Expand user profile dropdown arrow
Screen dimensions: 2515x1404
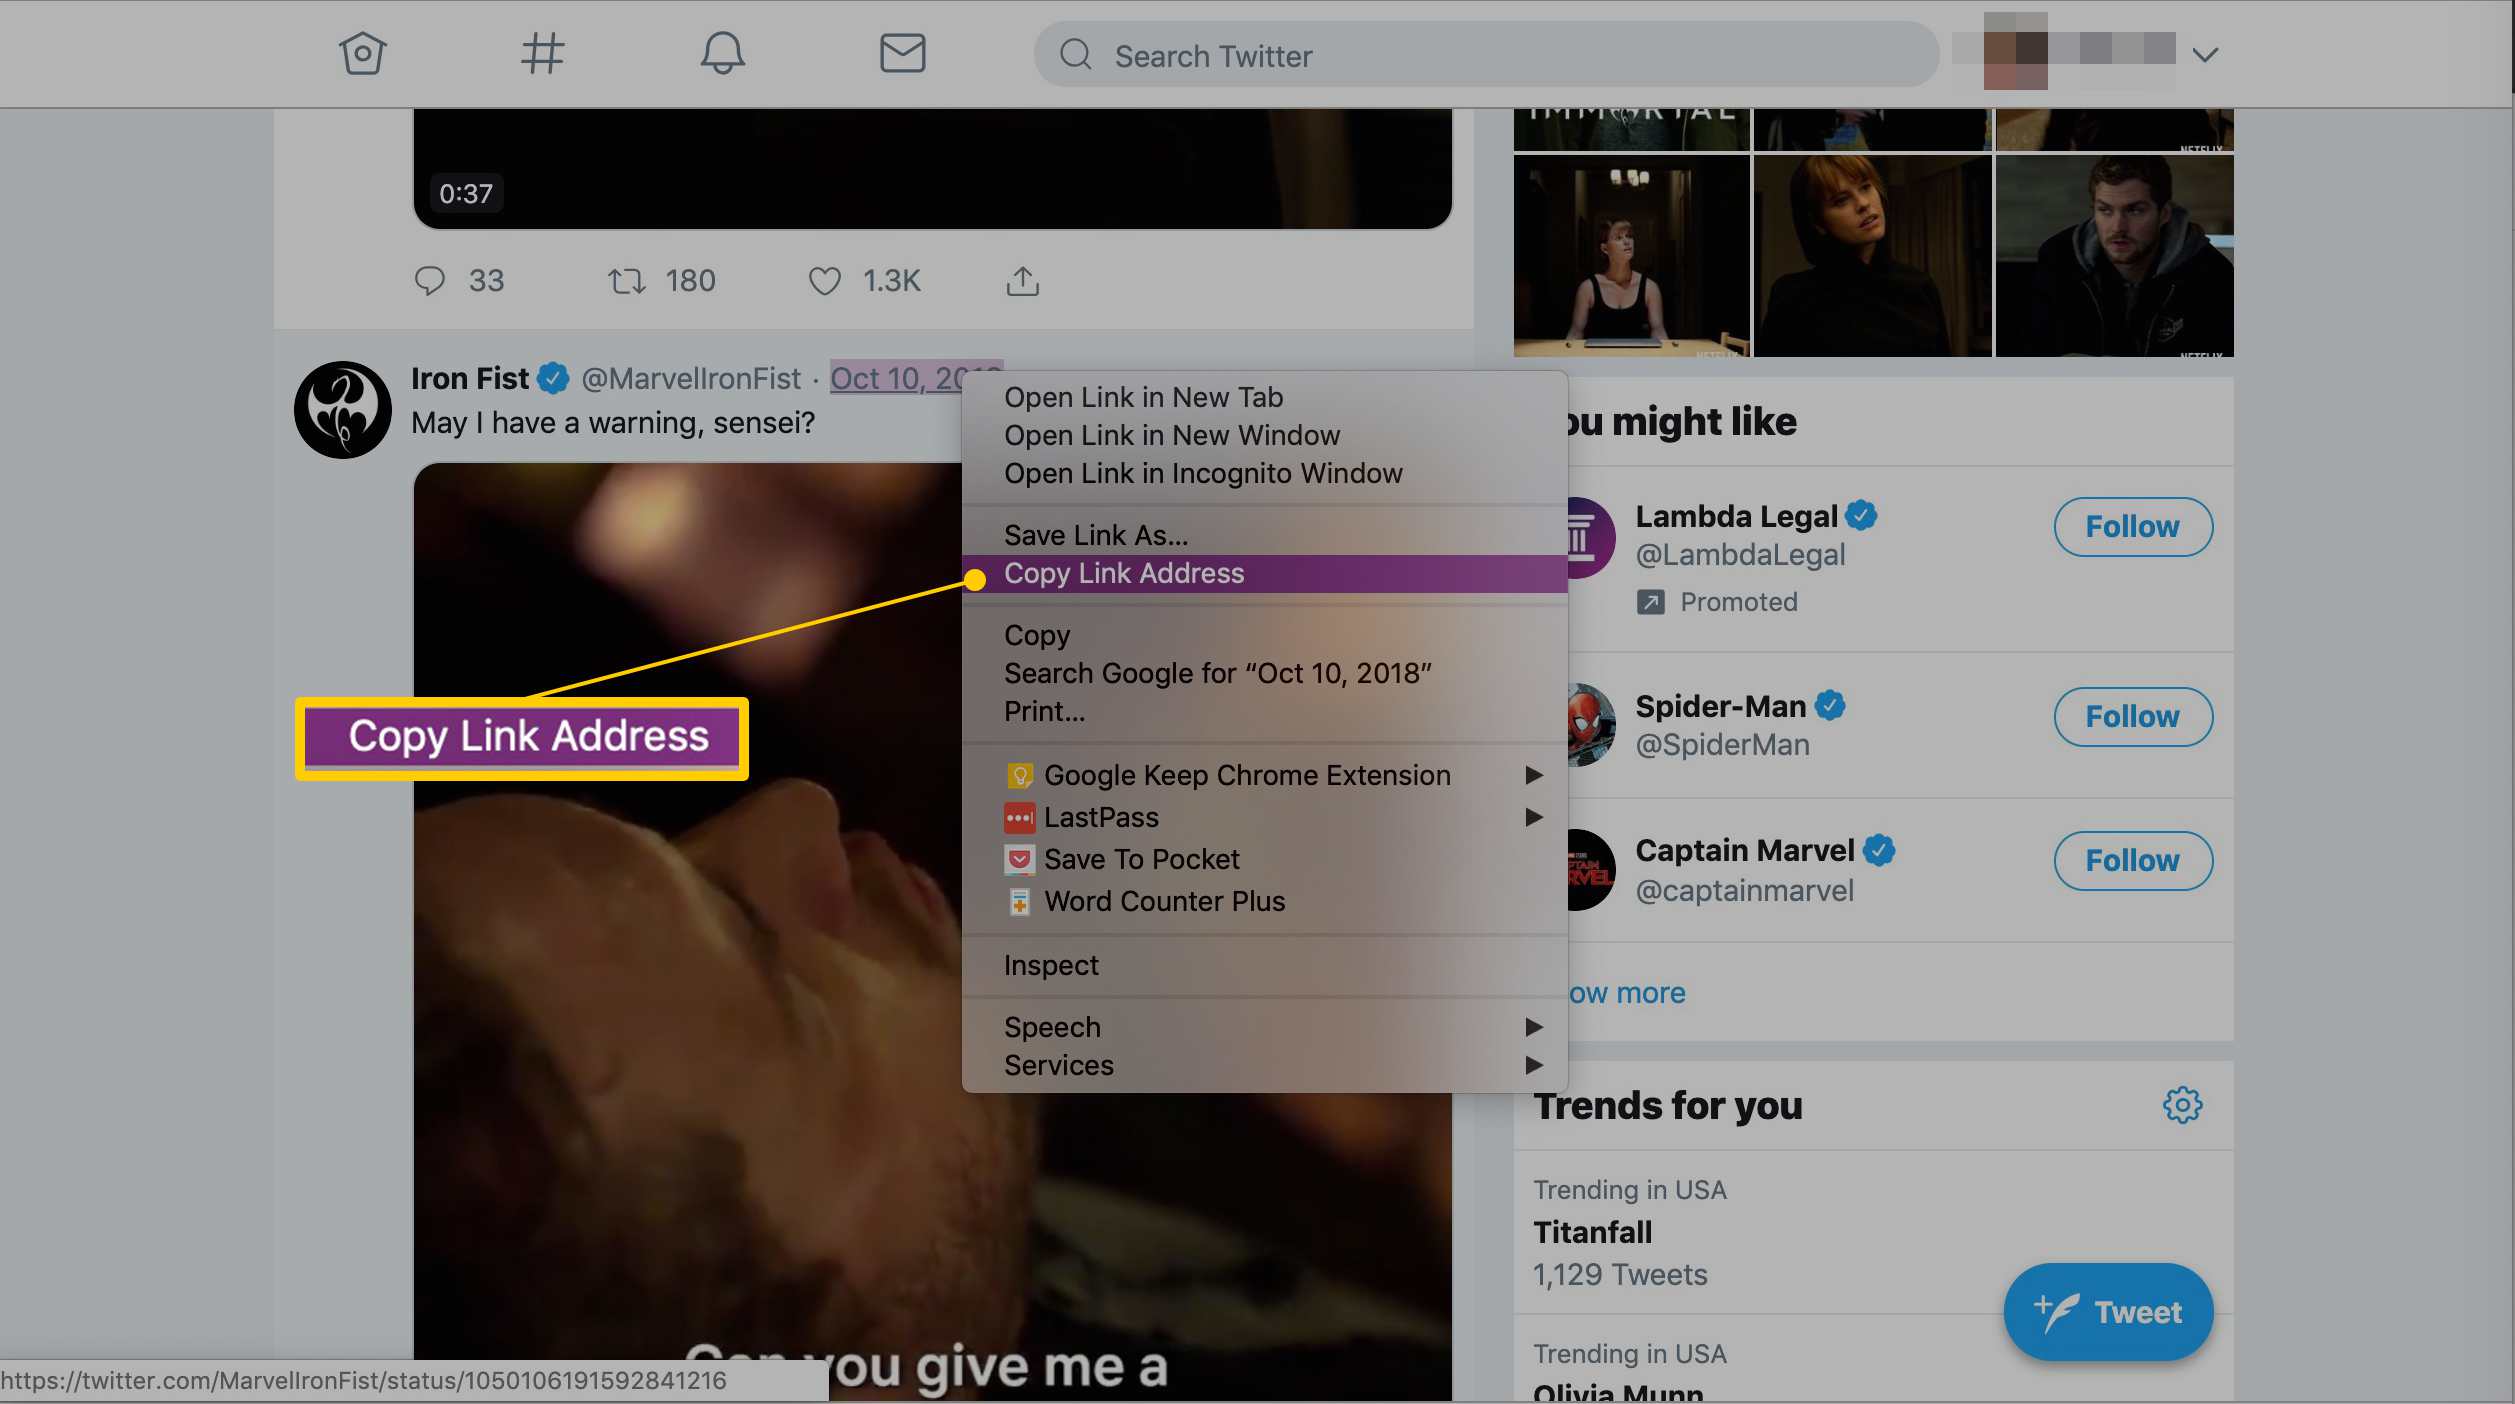pos(2208,52)
